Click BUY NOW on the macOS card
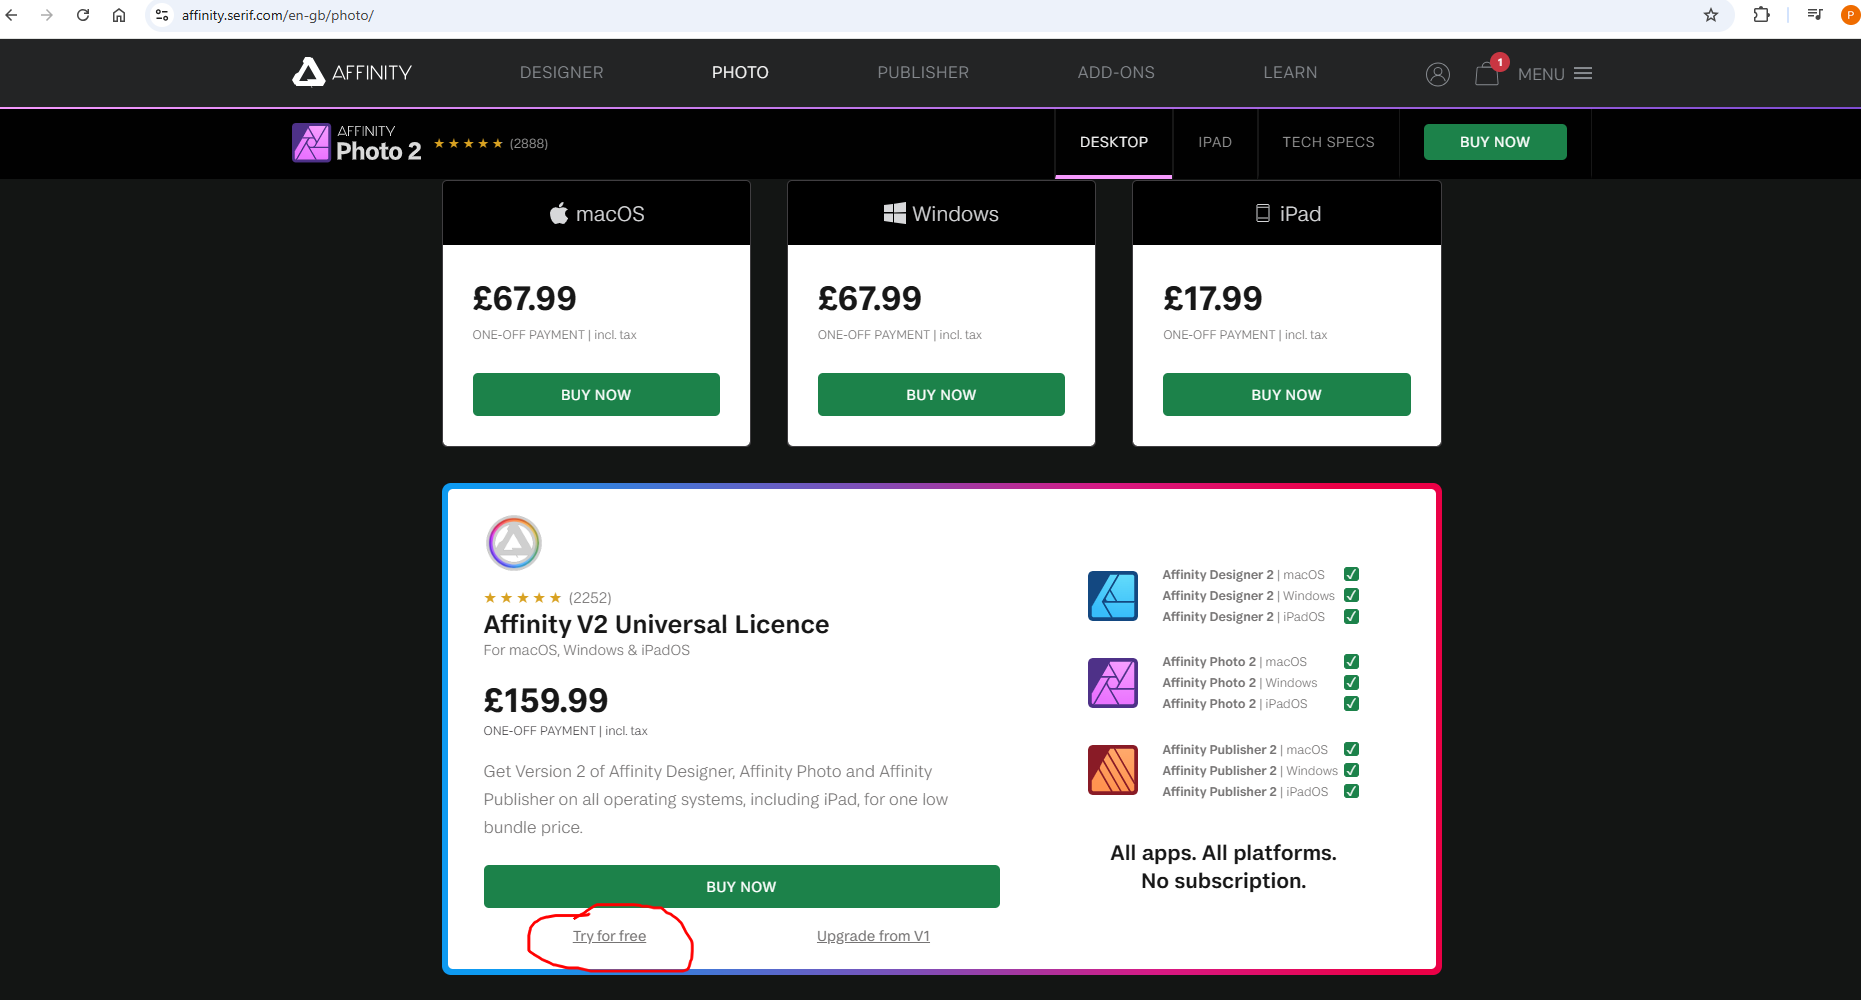1861x1000 pixels. (x=596, y=395)
